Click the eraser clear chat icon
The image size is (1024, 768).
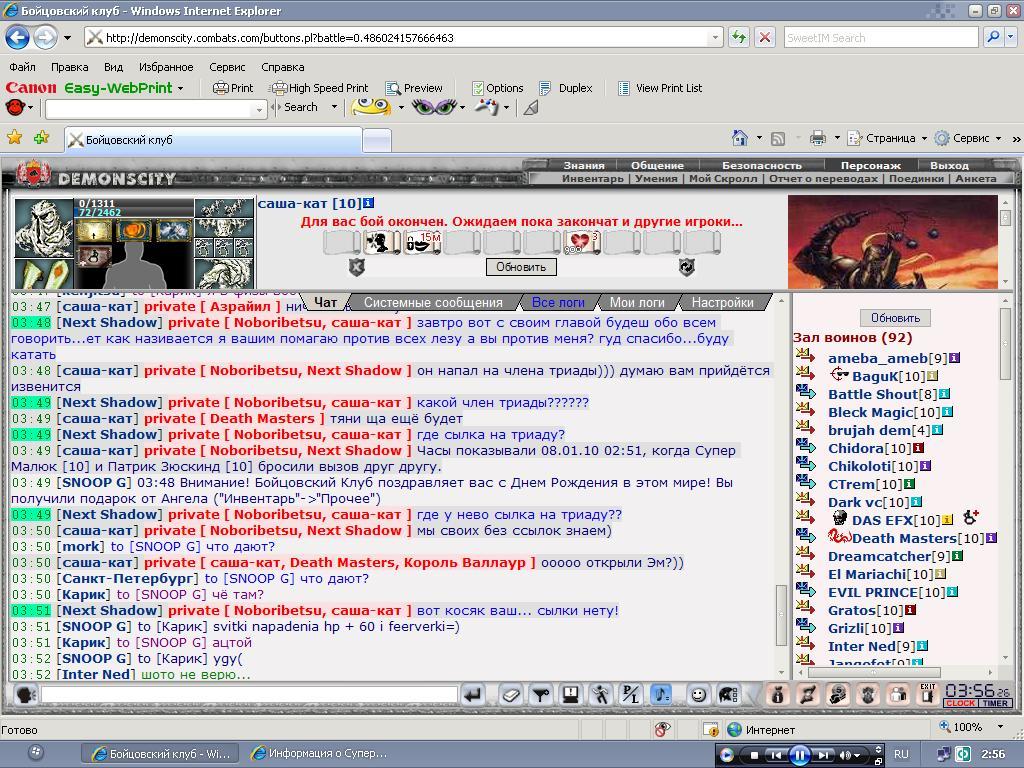pos(511,695)
